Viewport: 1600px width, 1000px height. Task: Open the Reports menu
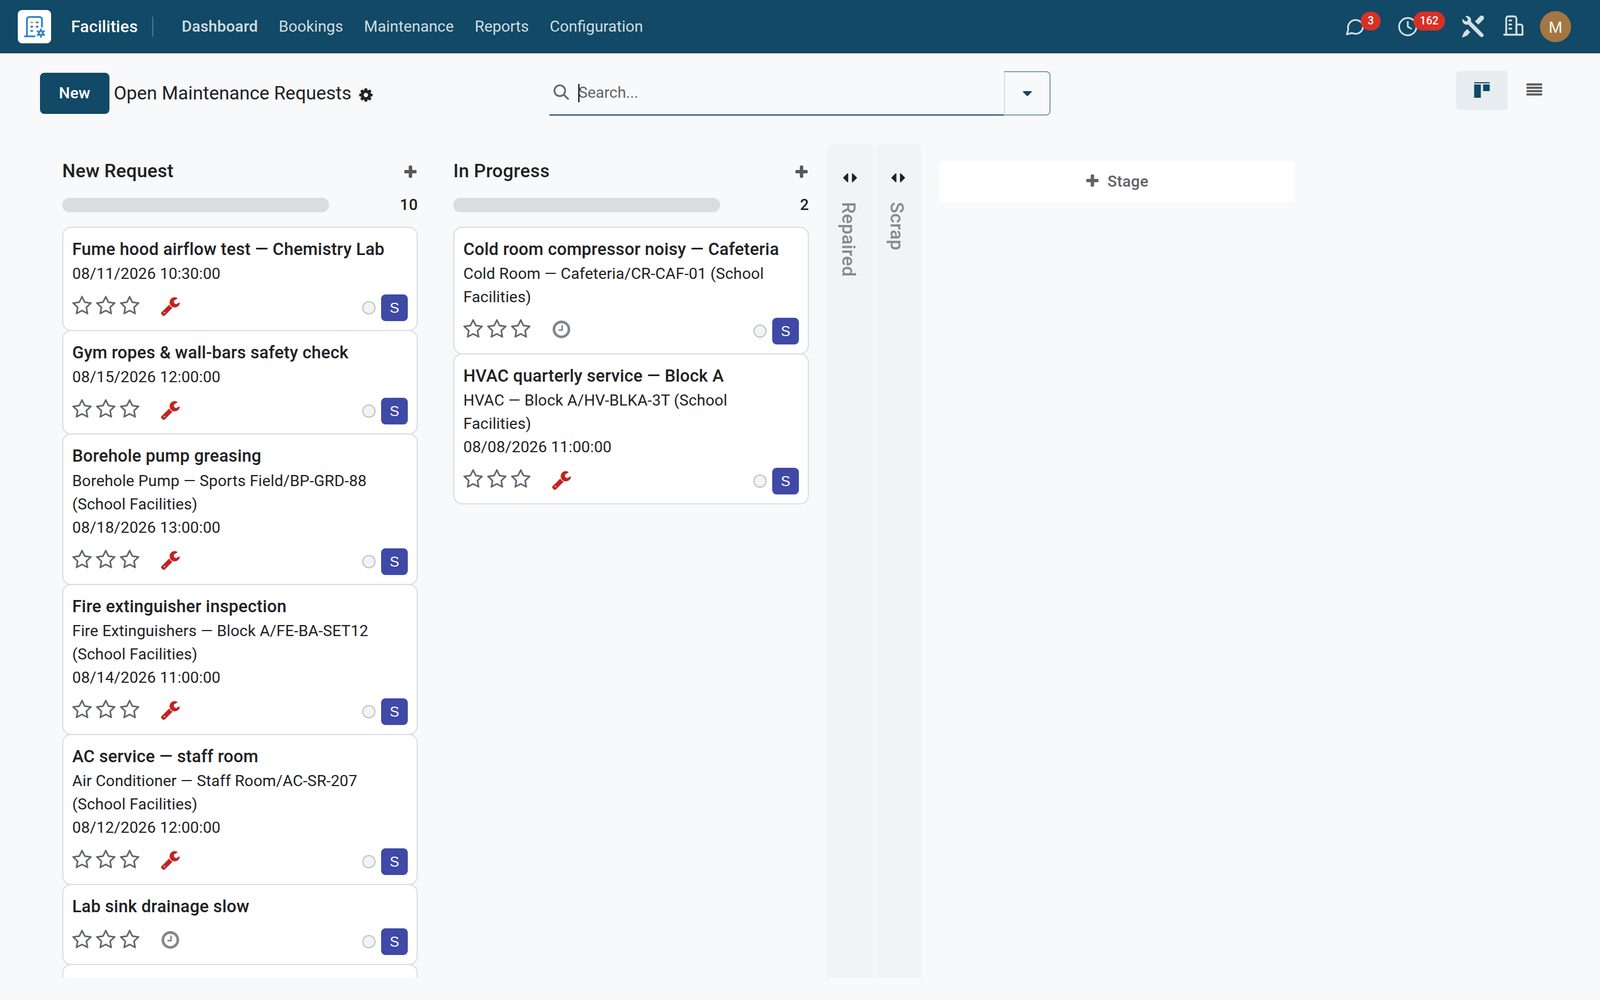tap(501, 27)
